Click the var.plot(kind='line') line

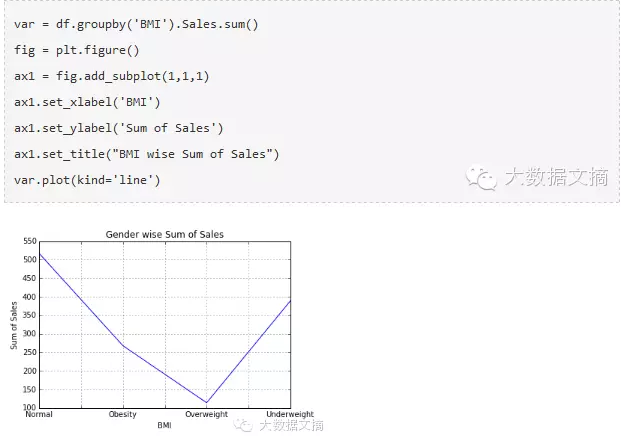(87, 179)
